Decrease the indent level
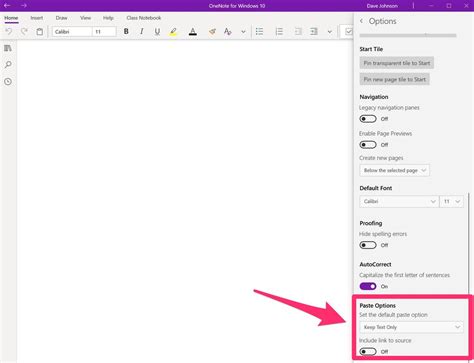The width and height of the screenshot is (474, 363). point(298,31)
